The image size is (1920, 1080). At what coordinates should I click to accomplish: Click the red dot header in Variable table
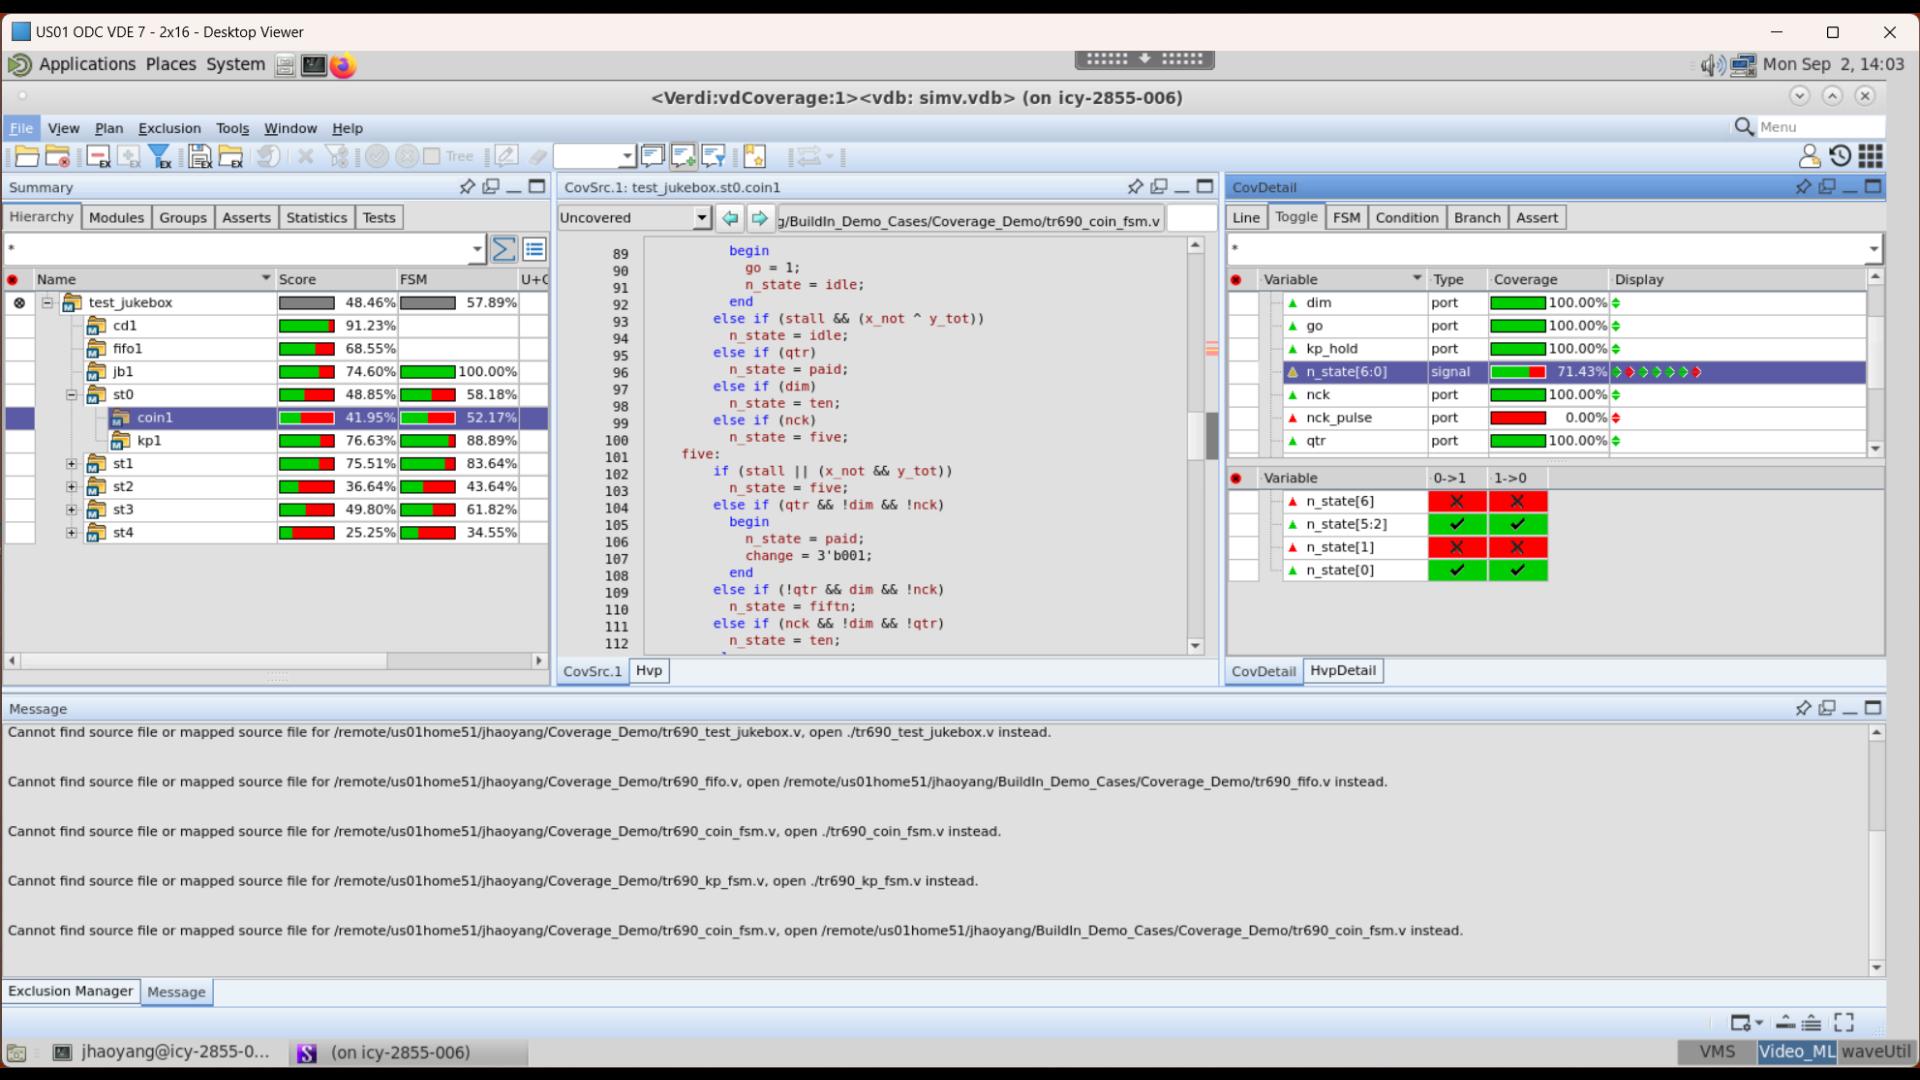[1236, 280]
